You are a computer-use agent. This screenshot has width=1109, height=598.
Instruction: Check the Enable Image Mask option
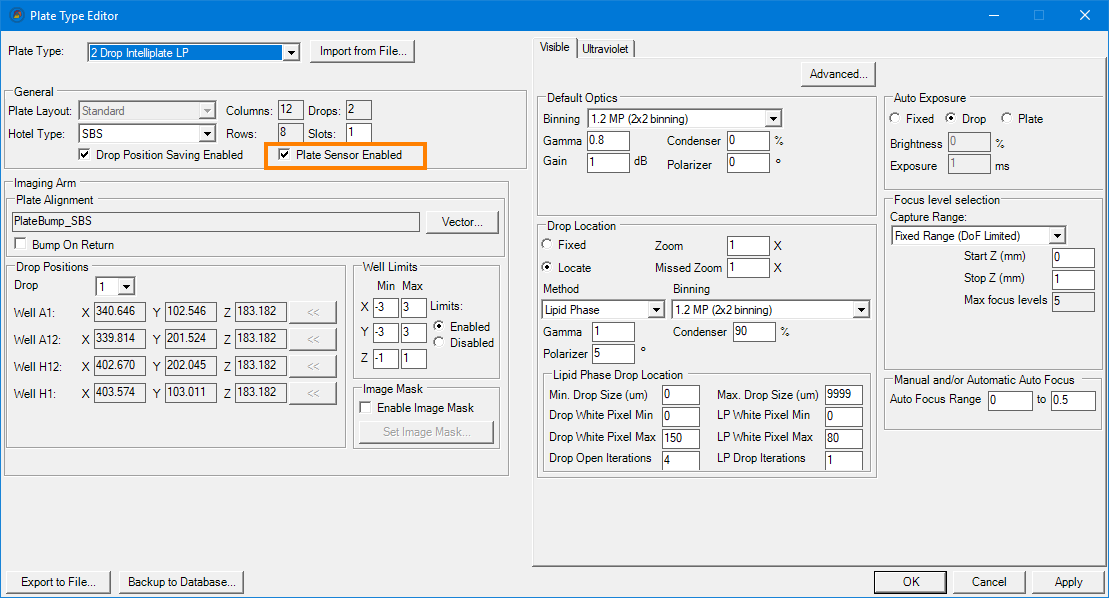(x=366, y=408)
